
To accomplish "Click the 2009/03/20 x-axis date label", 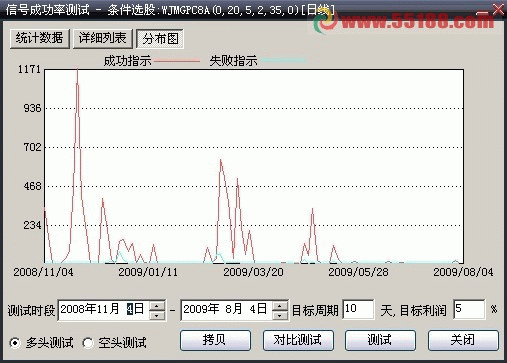I will coord(253,272).
